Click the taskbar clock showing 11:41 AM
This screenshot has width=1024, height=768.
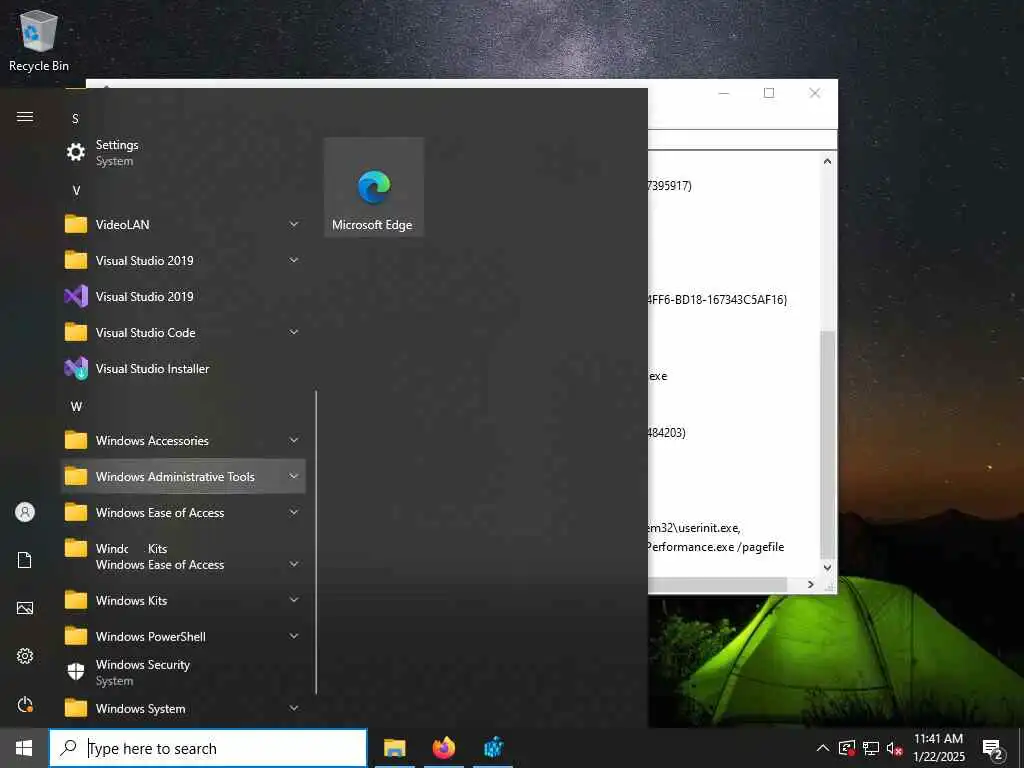point(938,748)
